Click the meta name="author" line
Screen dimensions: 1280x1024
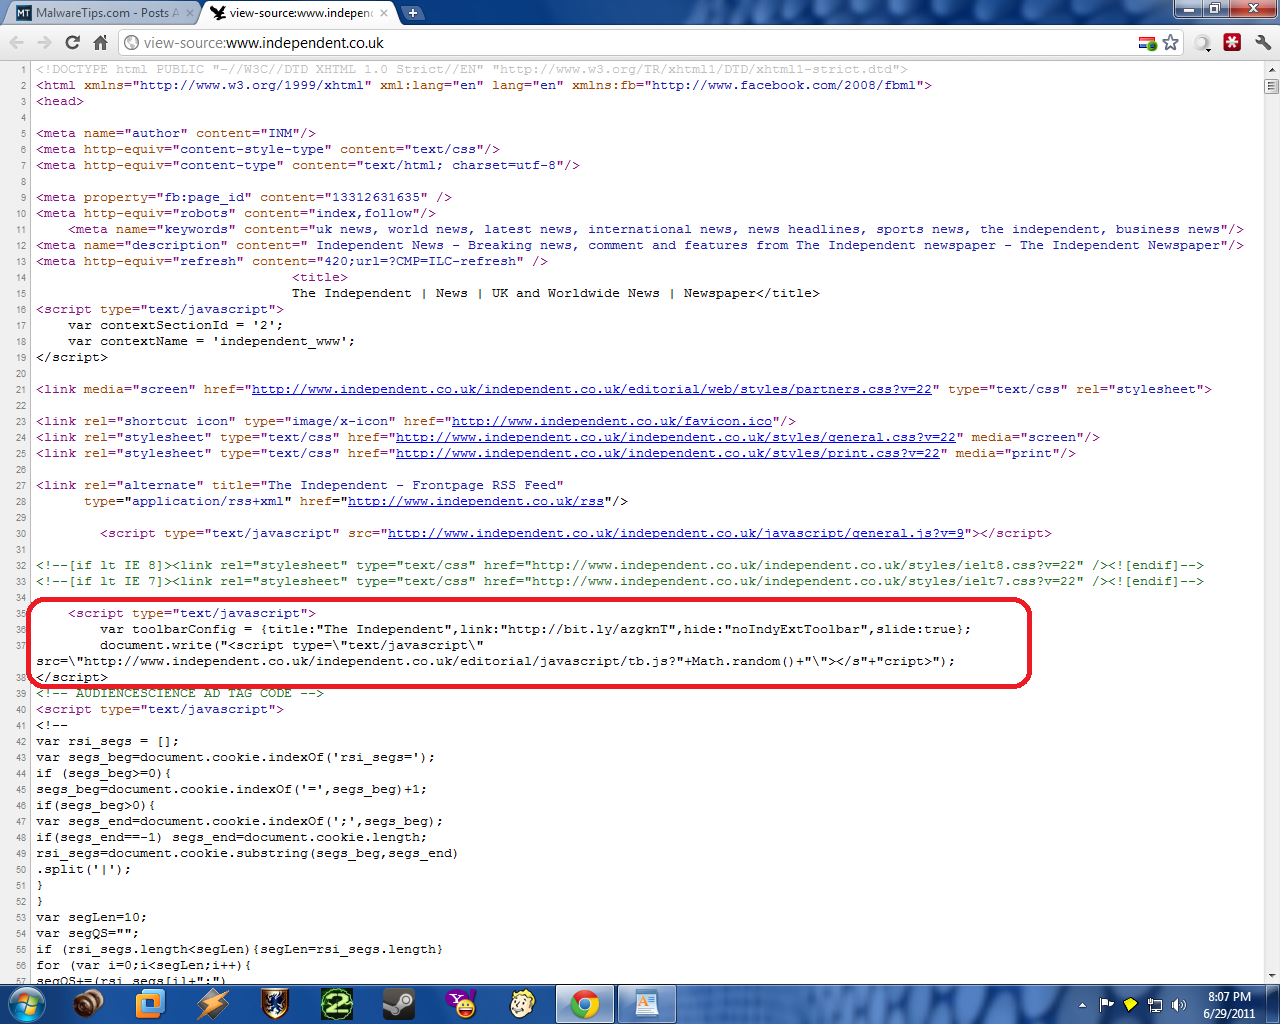176,133
